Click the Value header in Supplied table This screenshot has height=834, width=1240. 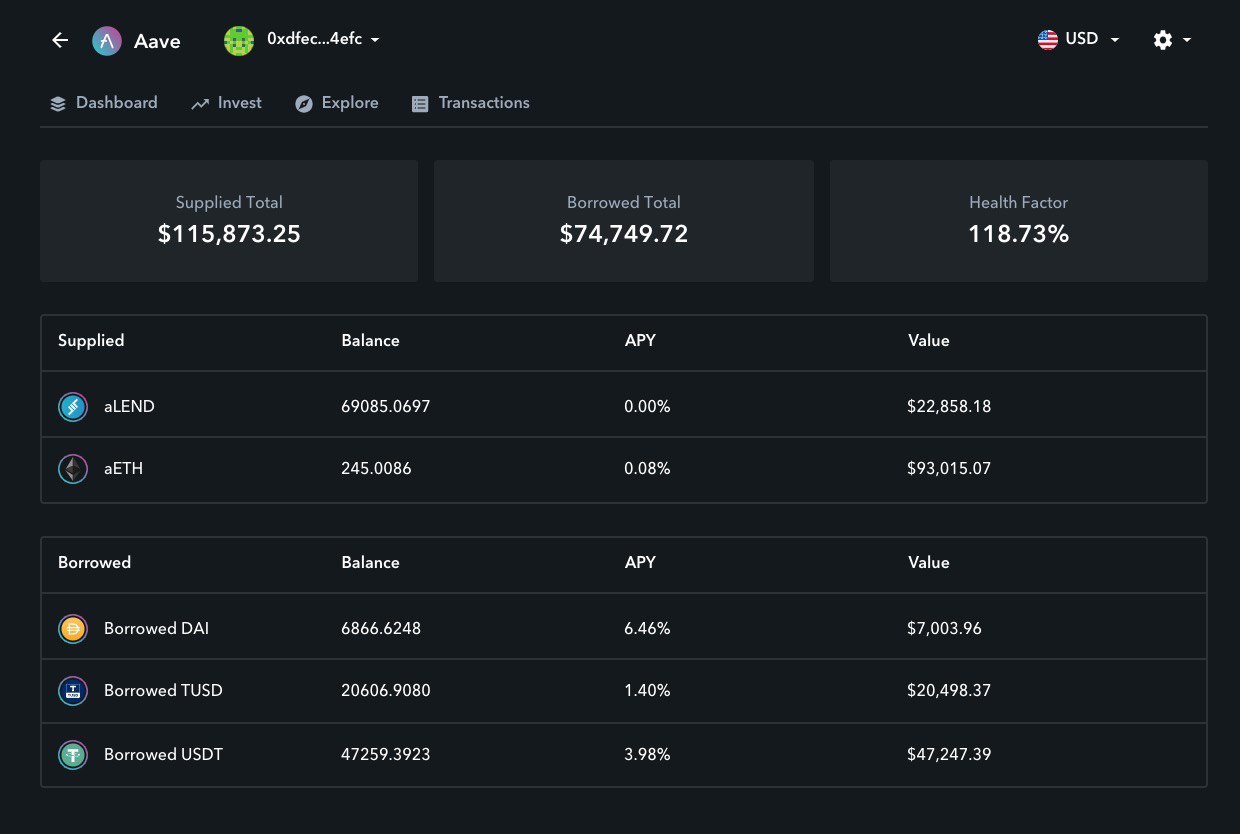tap(929, 340)
